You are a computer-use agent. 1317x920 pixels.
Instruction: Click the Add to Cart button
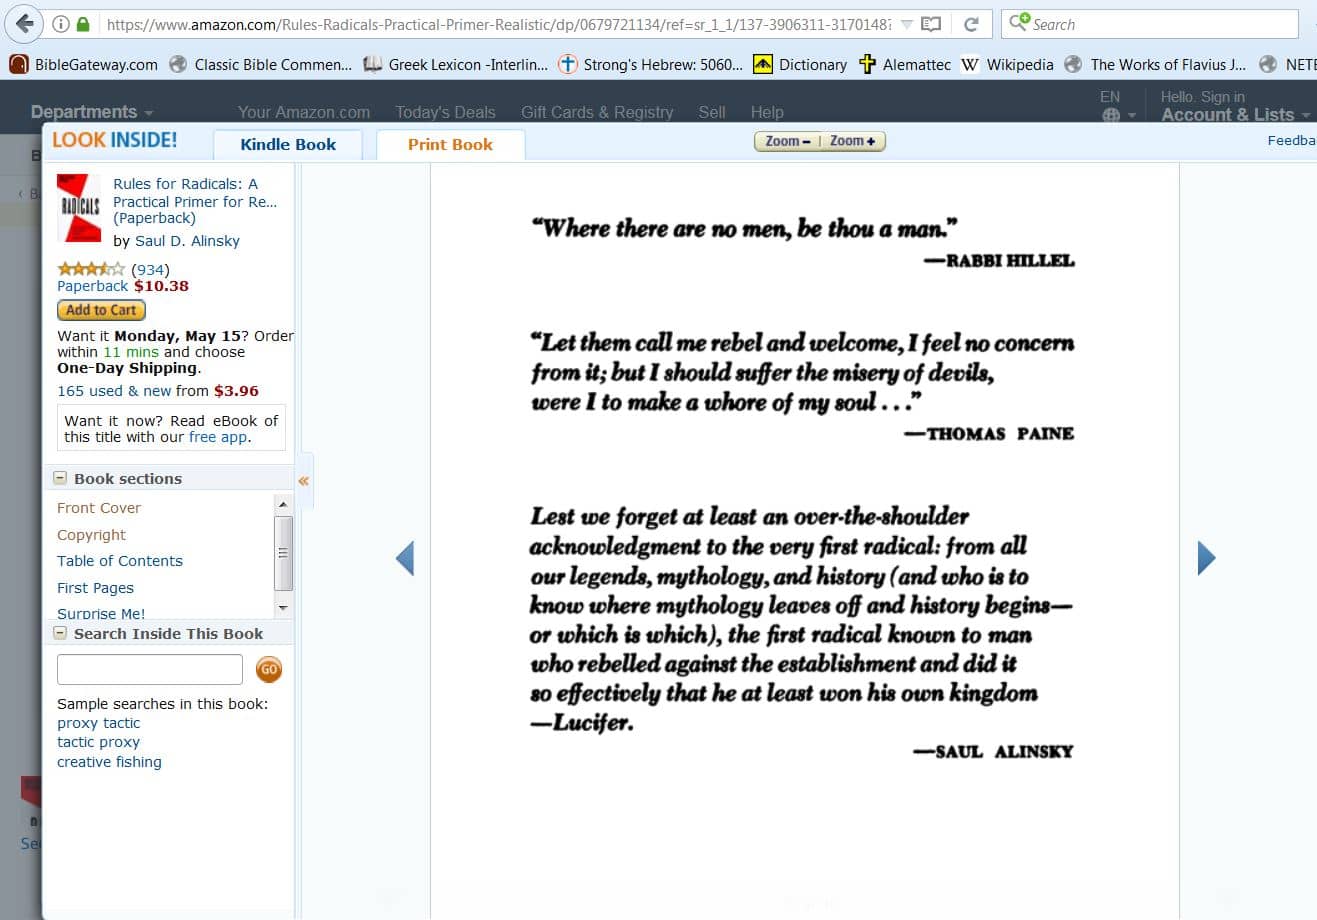101,310
